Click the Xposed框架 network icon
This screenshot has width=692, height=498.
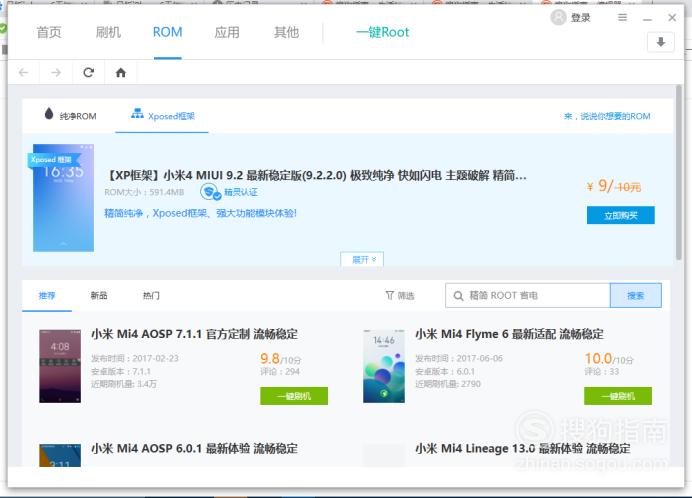(x=137, y=113)
